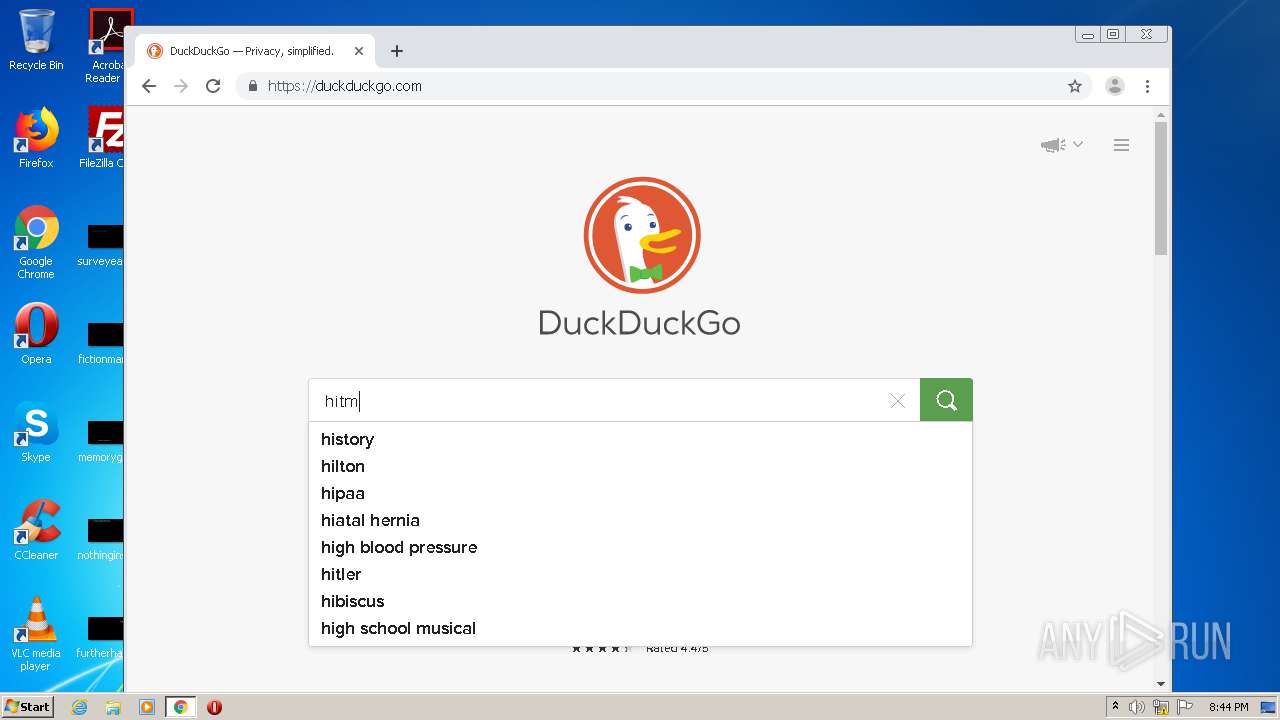Go back with the browser back arrow
Viewport: 1280px width, 720px height.
[149, 86]
